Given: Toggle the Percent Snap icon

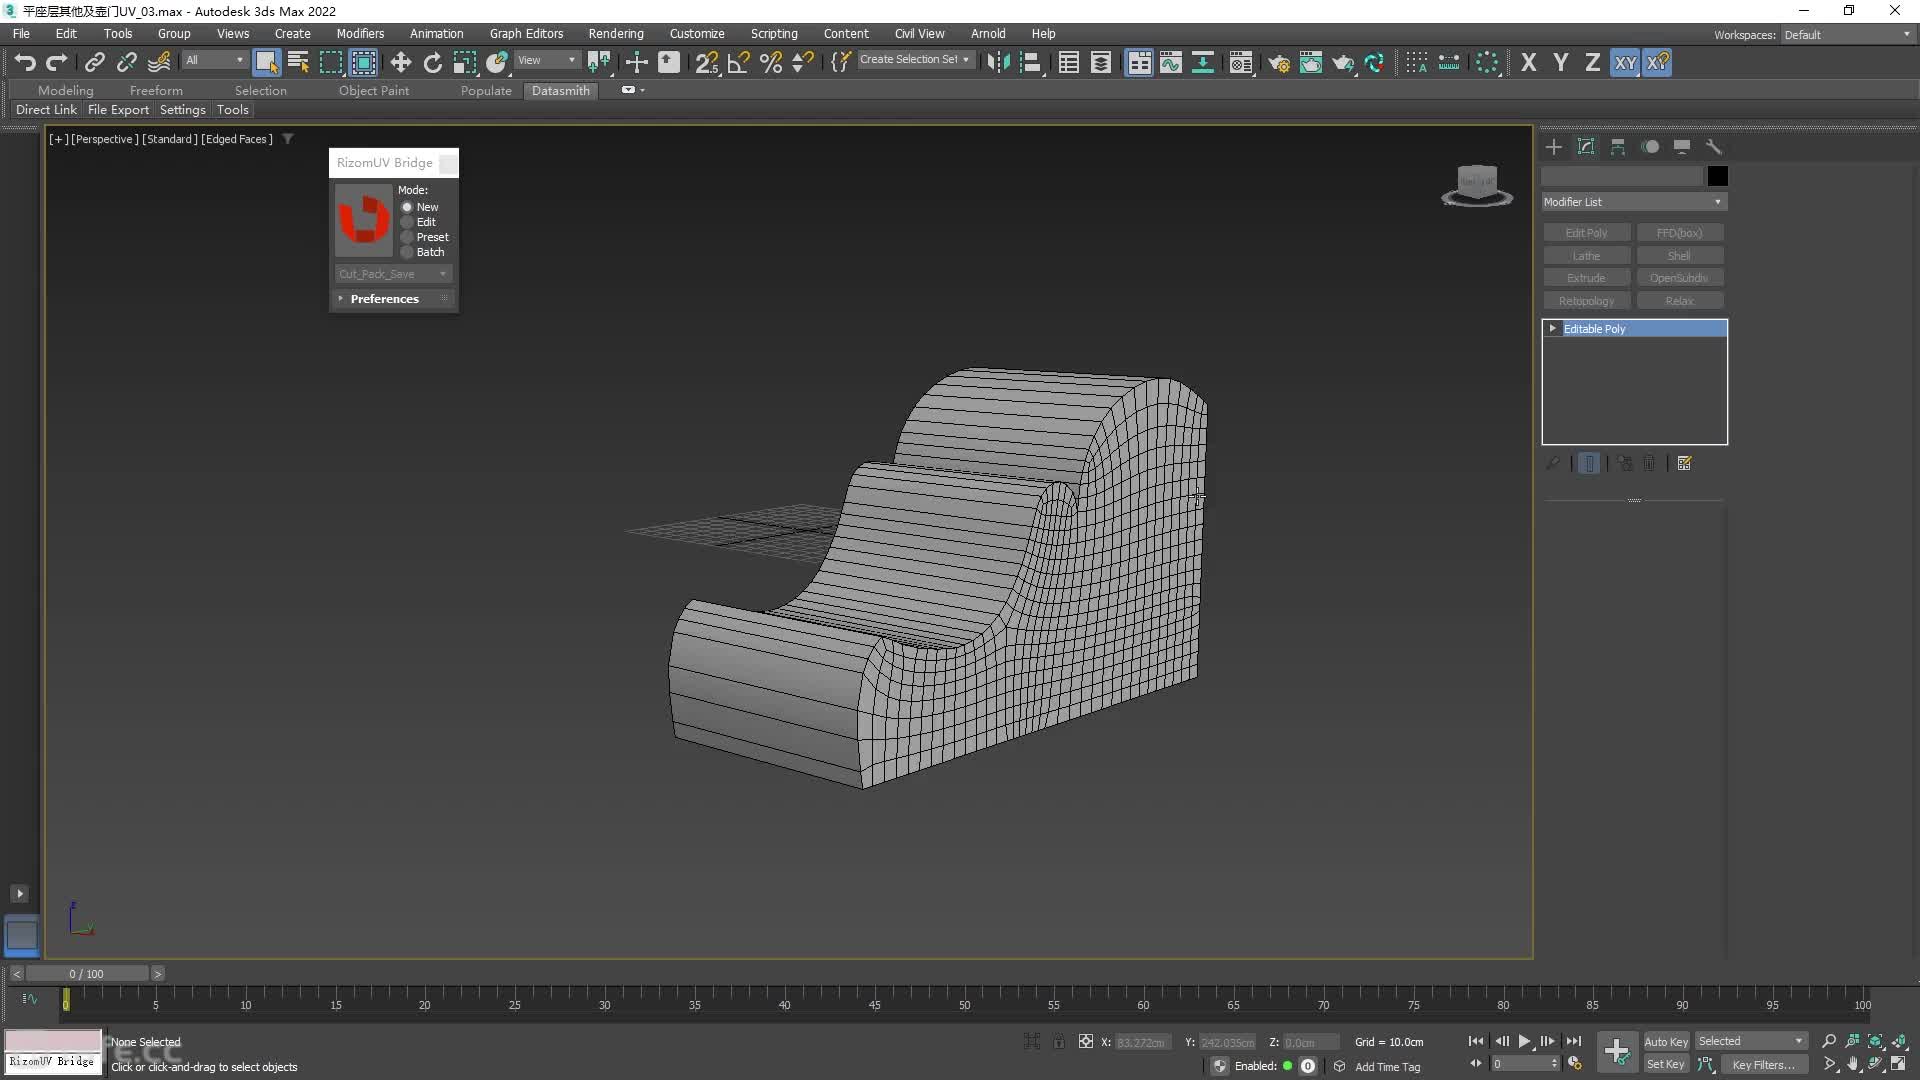Looking at the screenshot, I should click(x=771, y=62).
